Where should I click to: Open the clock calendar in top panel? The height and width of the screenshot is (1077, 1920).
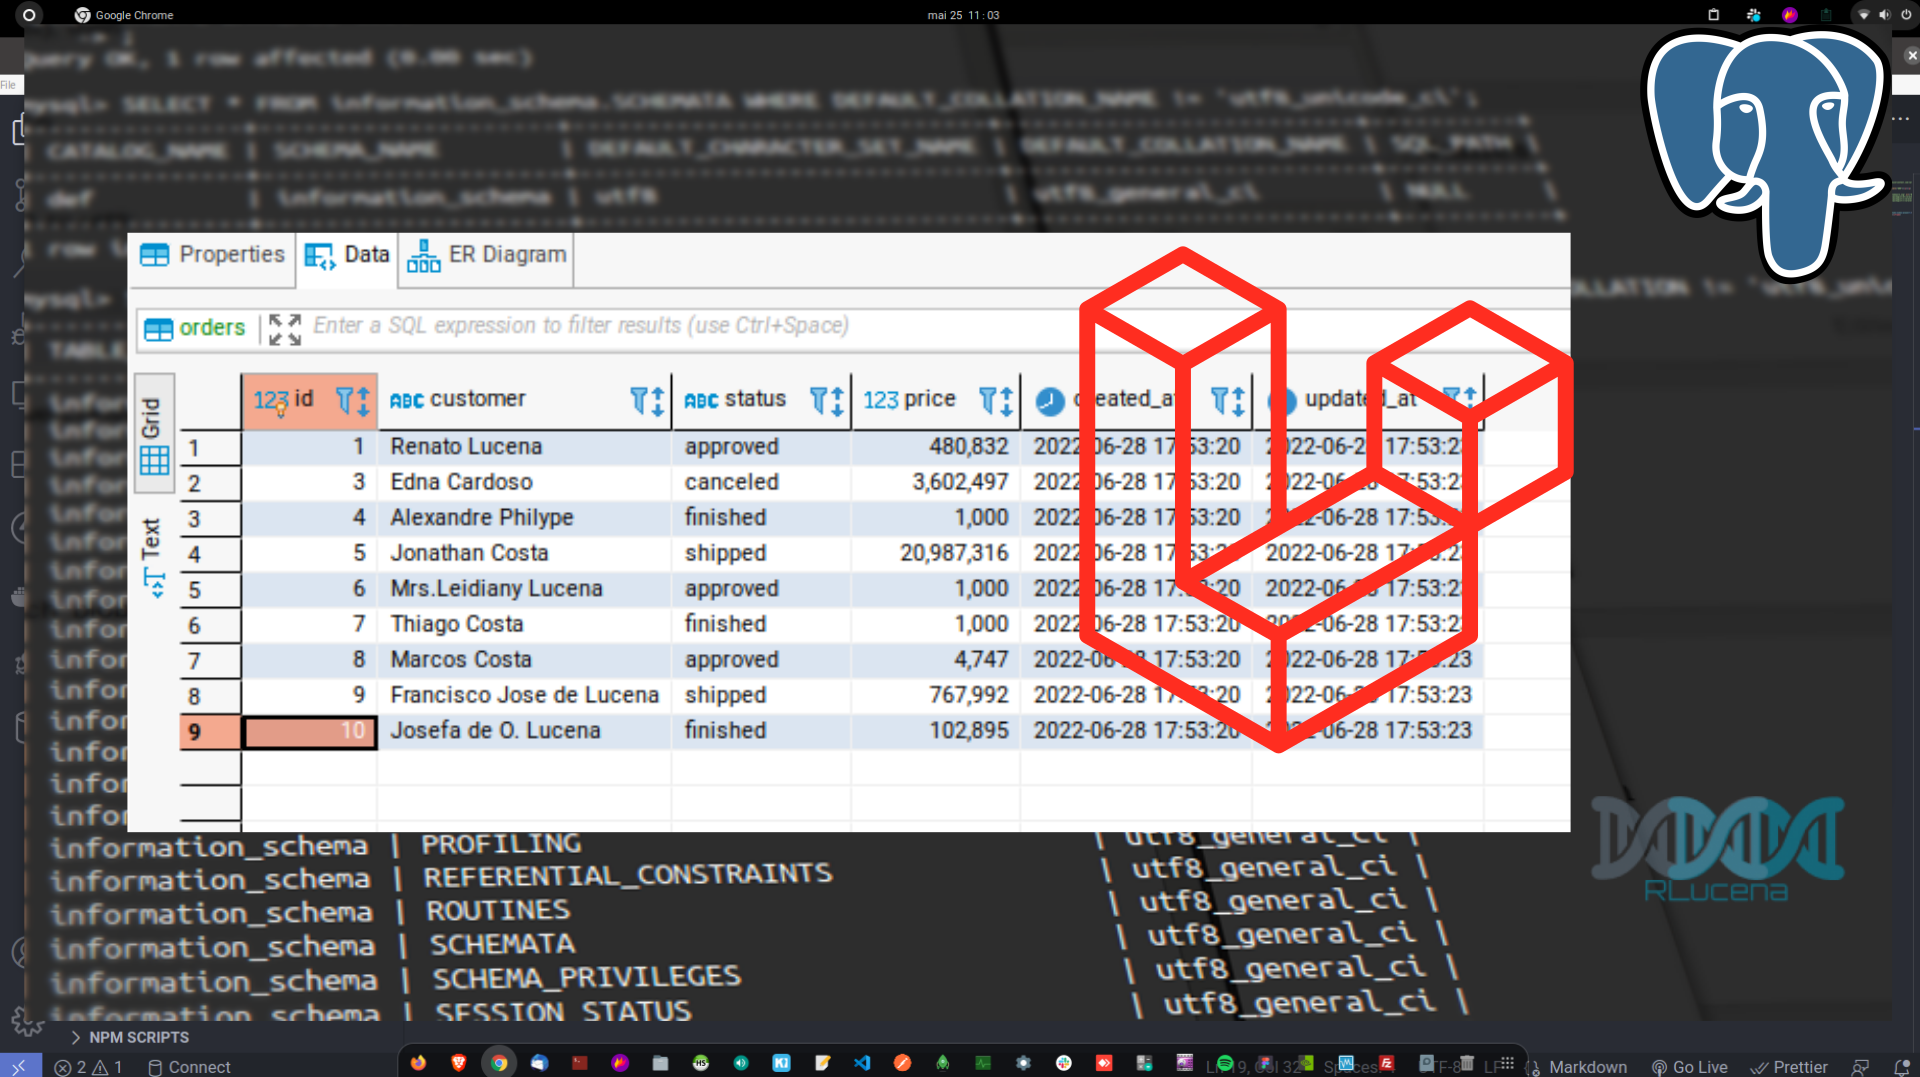pyautogui.click(x=963, y=15)
